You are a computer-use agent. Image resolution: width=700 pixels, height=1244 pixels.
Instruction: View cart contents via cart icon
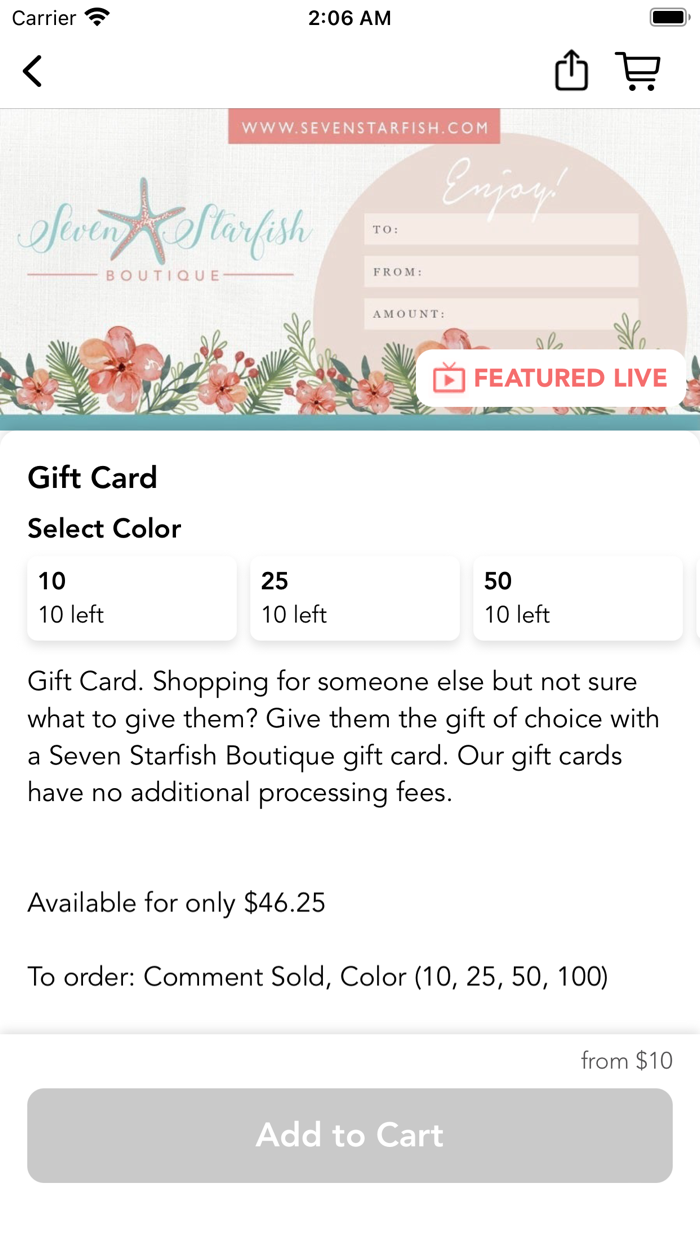(x=639, y=71)
